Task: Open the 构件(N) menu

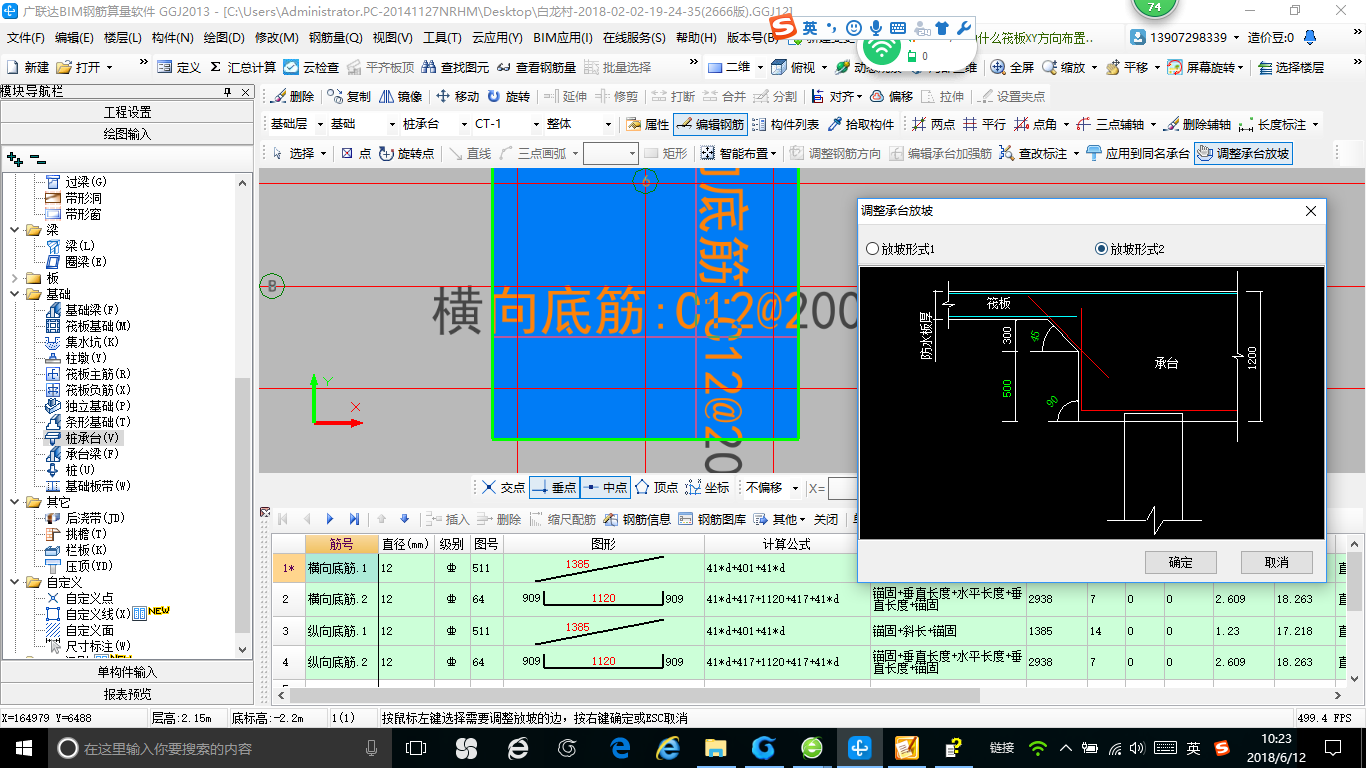Action: point(173,38)
